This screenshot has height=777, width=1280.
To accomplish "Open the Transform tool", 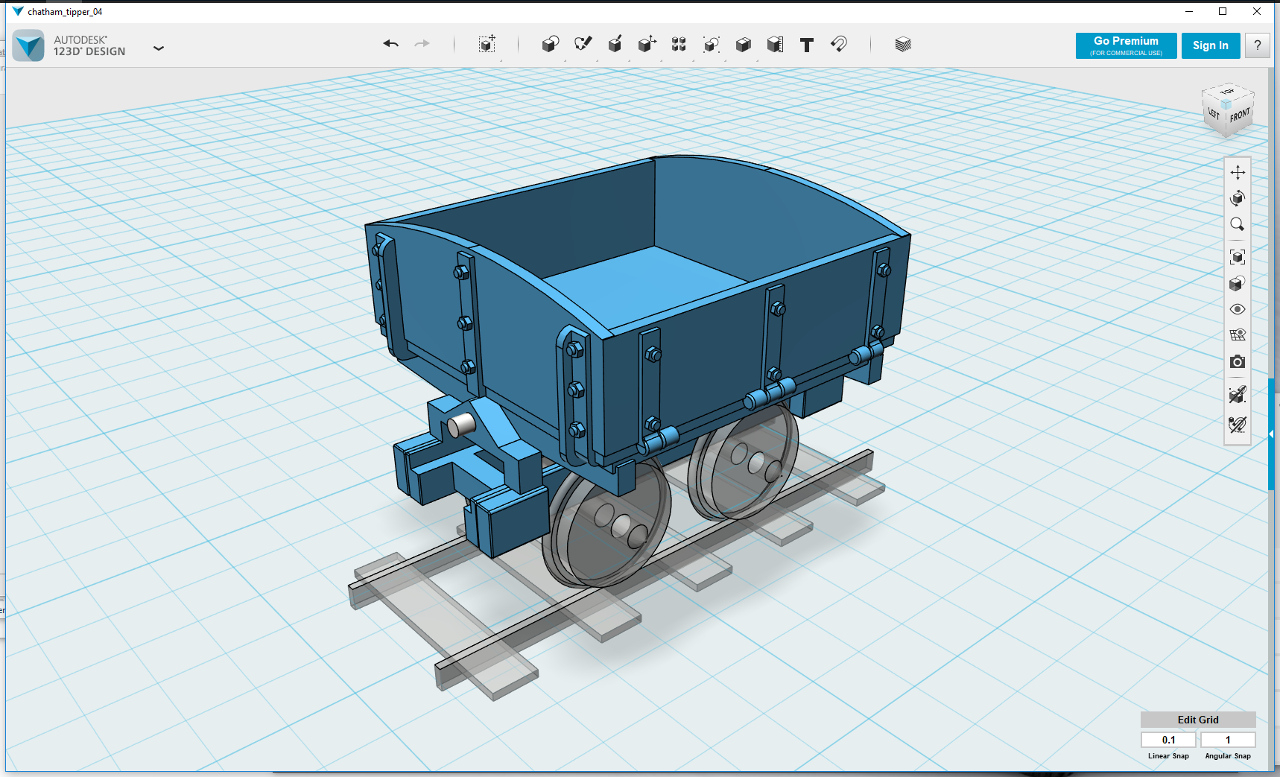I will tap(487, 44).
